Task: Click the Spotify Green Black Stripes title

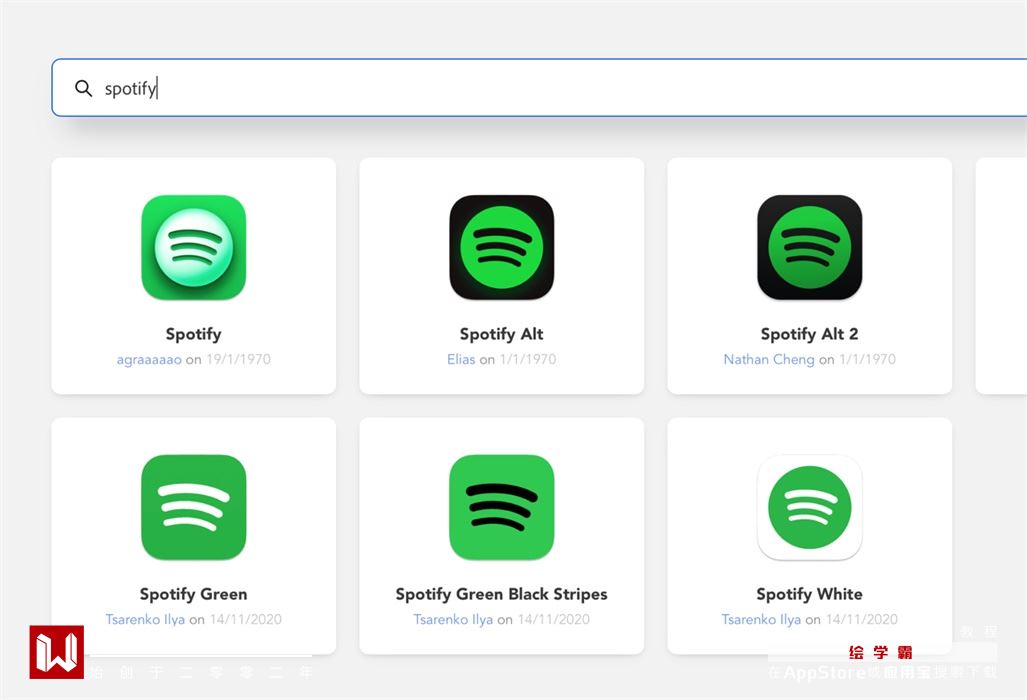Action: [x=501, y=594]
